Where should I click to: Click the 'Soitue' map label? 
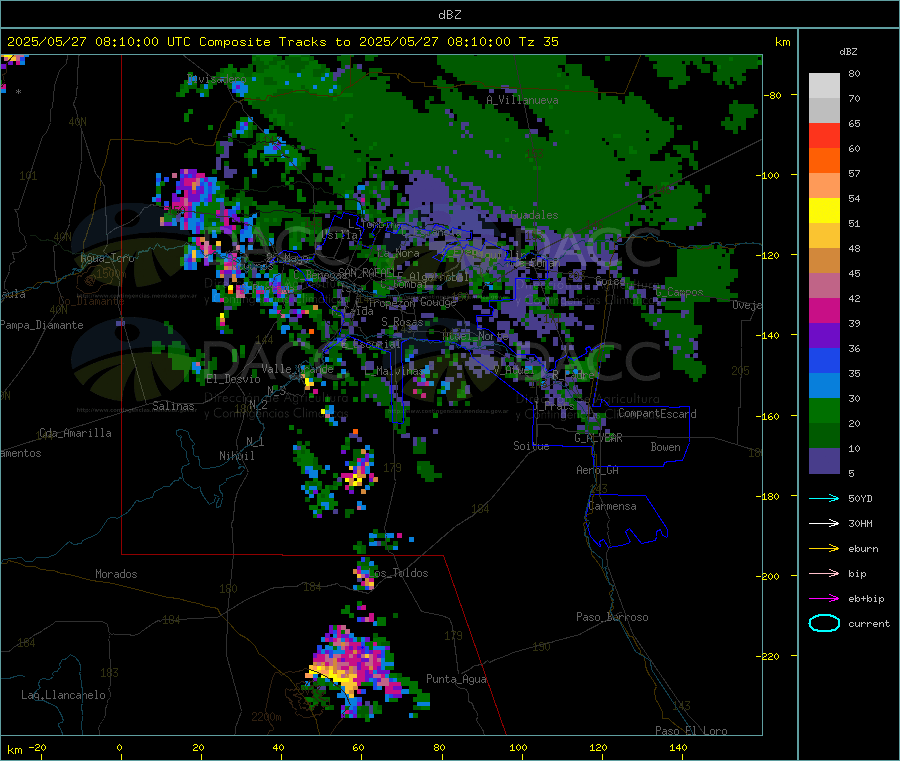[531, 446]
